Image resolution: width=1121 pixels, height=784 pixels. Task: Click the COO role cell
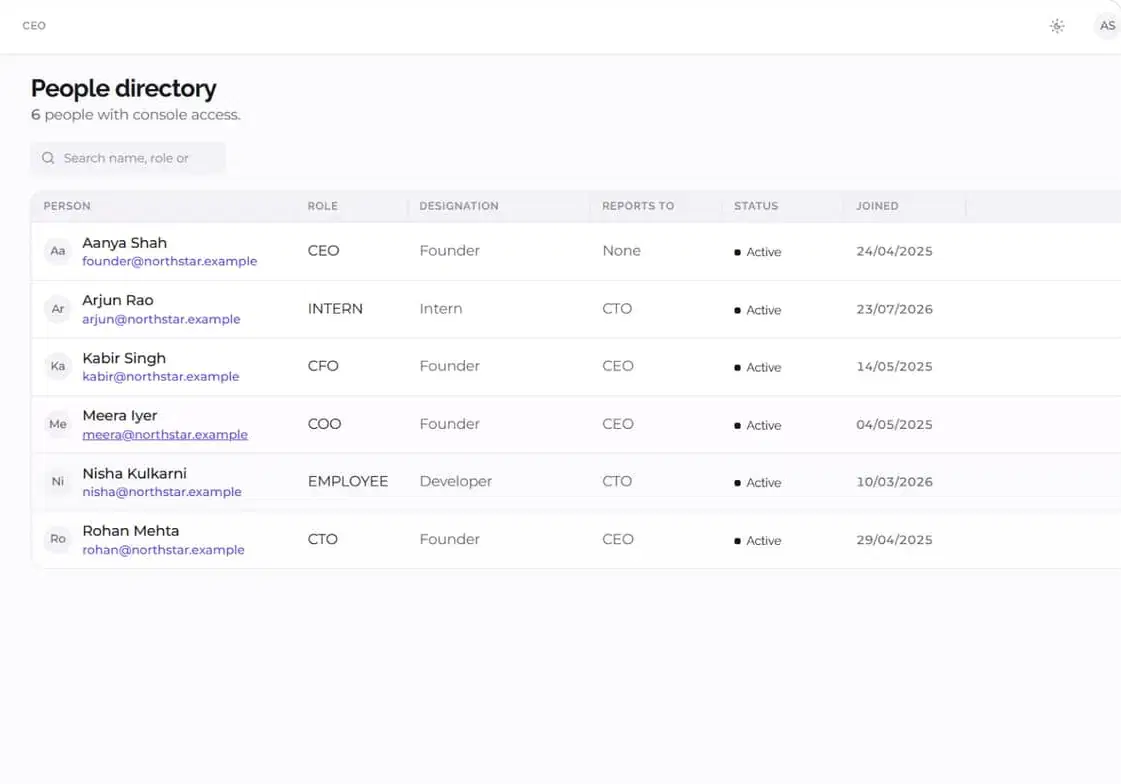coord(325,424)
